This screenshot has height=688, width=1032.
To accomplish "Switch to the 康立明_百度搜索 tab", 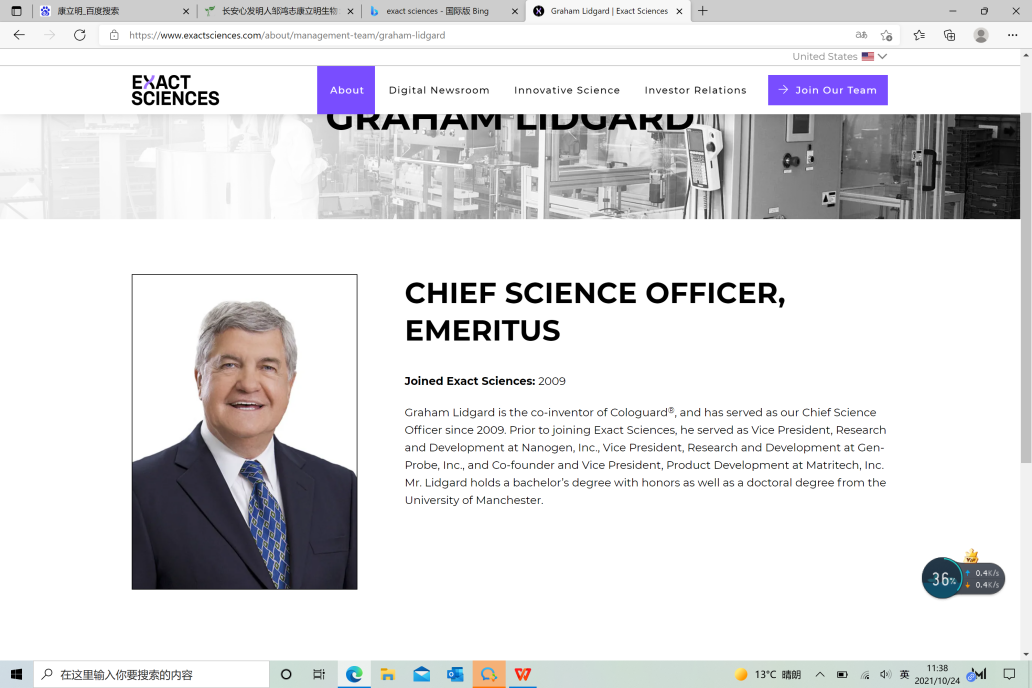I will tap(115, 11).
